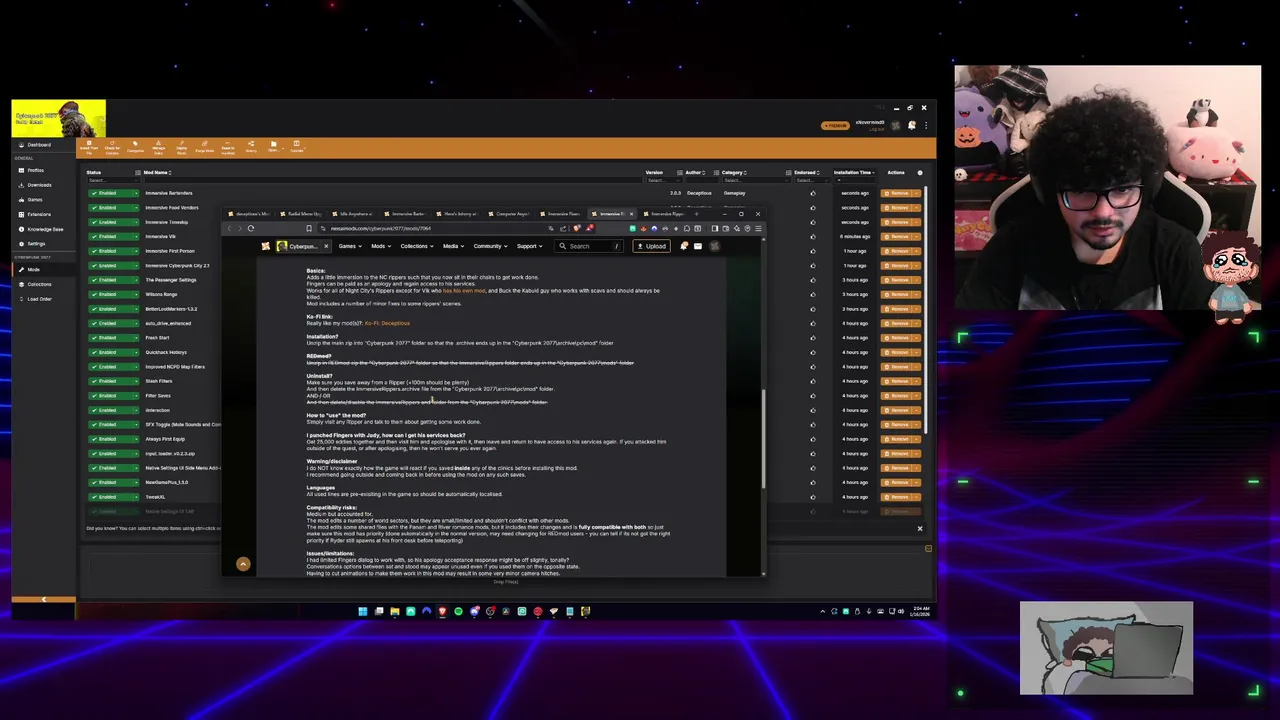The height and width of the screenshot is (720, 1280).
Task: Expand Games menu on Nexus Mods
Action: 348,246
